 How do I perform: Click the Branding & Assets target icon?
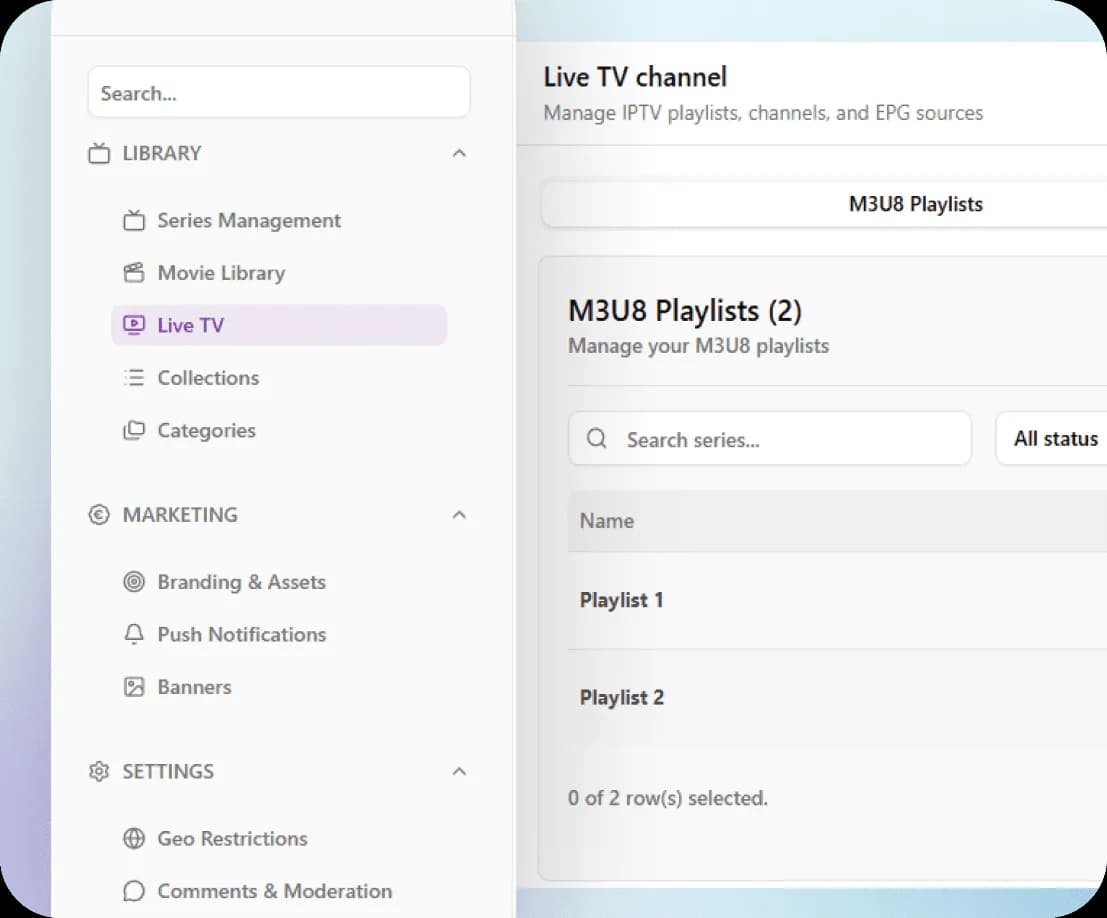135,581
